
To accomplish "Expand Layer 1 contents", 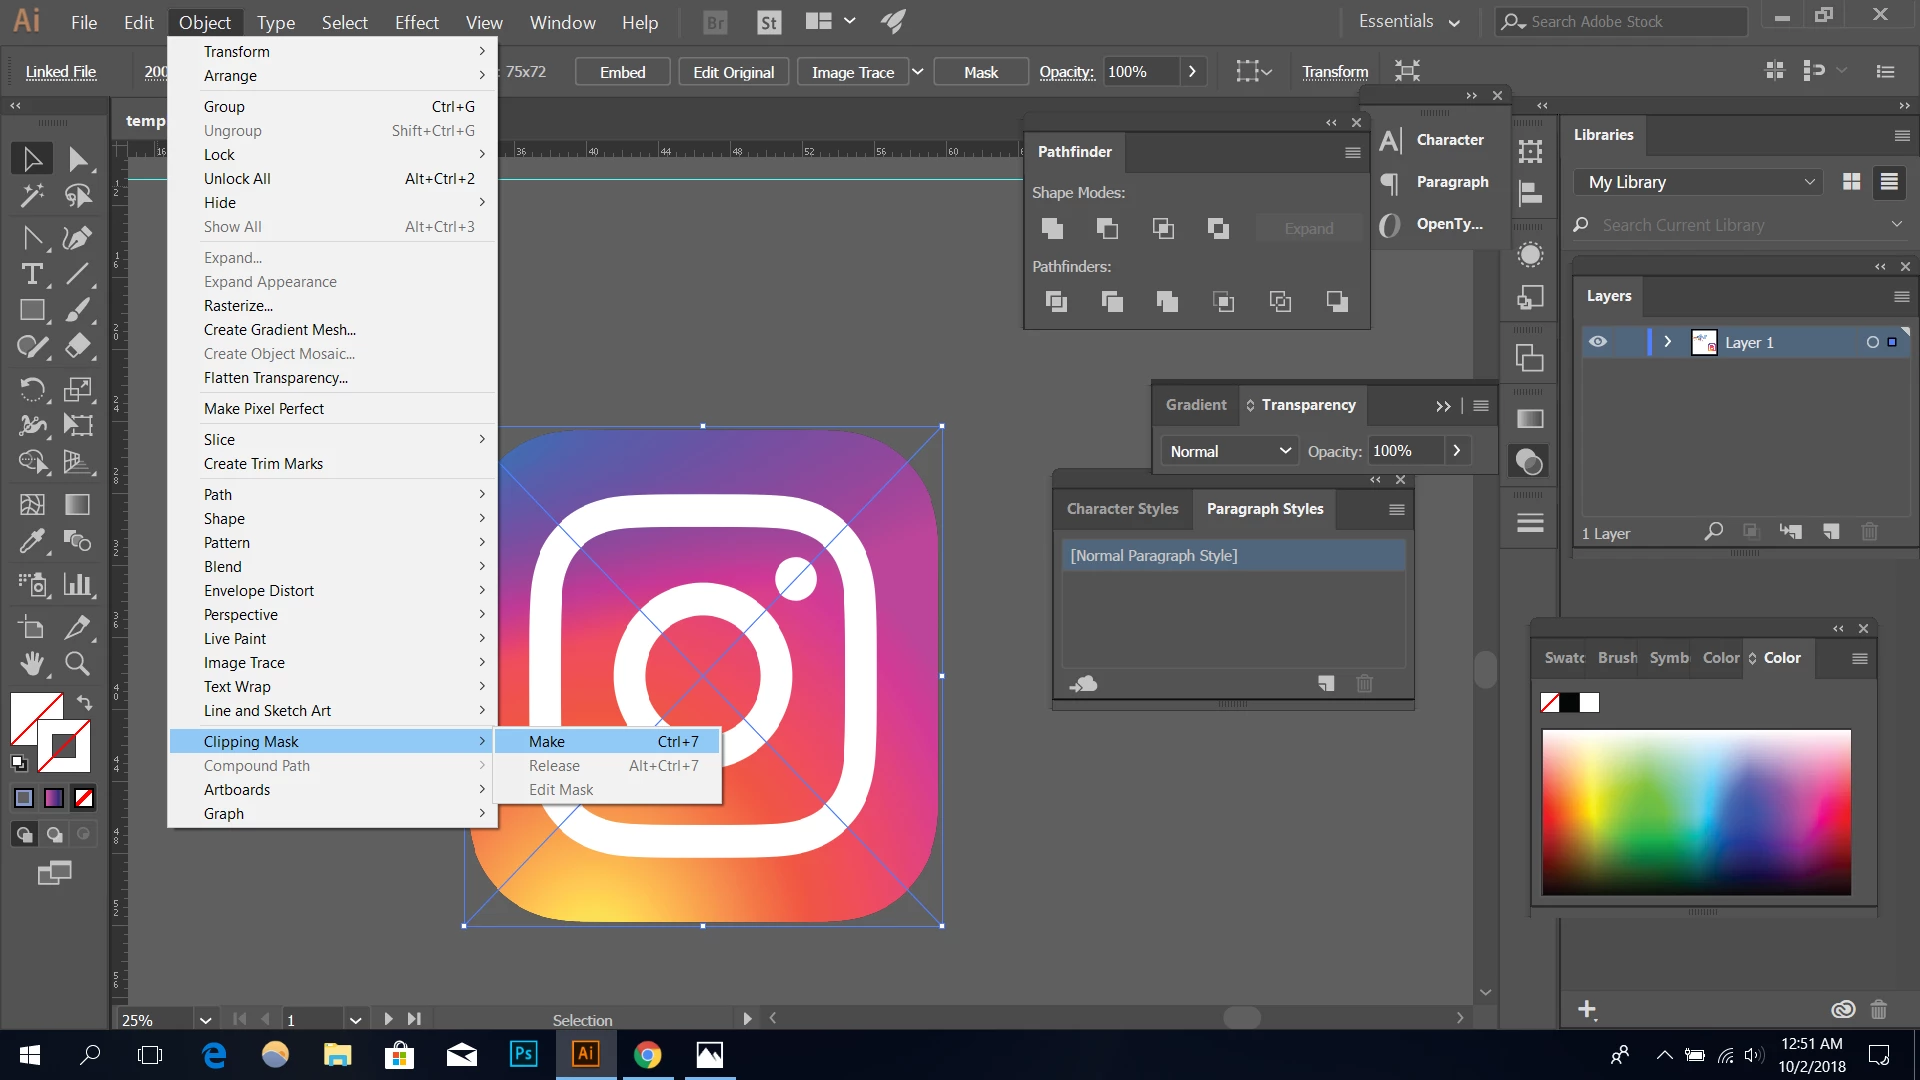I will [x=1667, y=342].
